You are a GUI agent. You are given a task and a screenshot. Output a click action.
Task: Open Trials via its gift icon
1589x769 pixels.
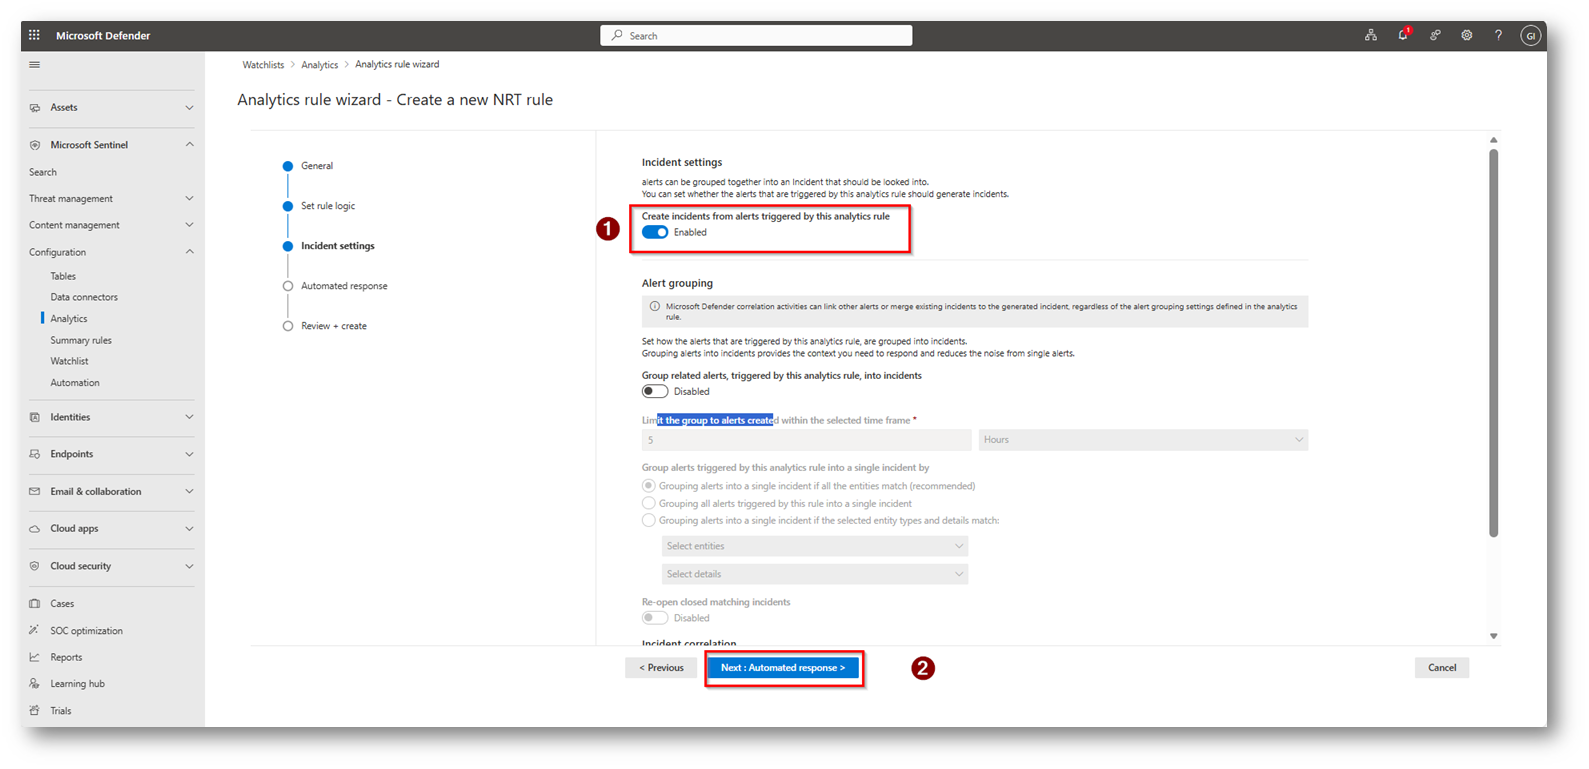click(35, 711)
